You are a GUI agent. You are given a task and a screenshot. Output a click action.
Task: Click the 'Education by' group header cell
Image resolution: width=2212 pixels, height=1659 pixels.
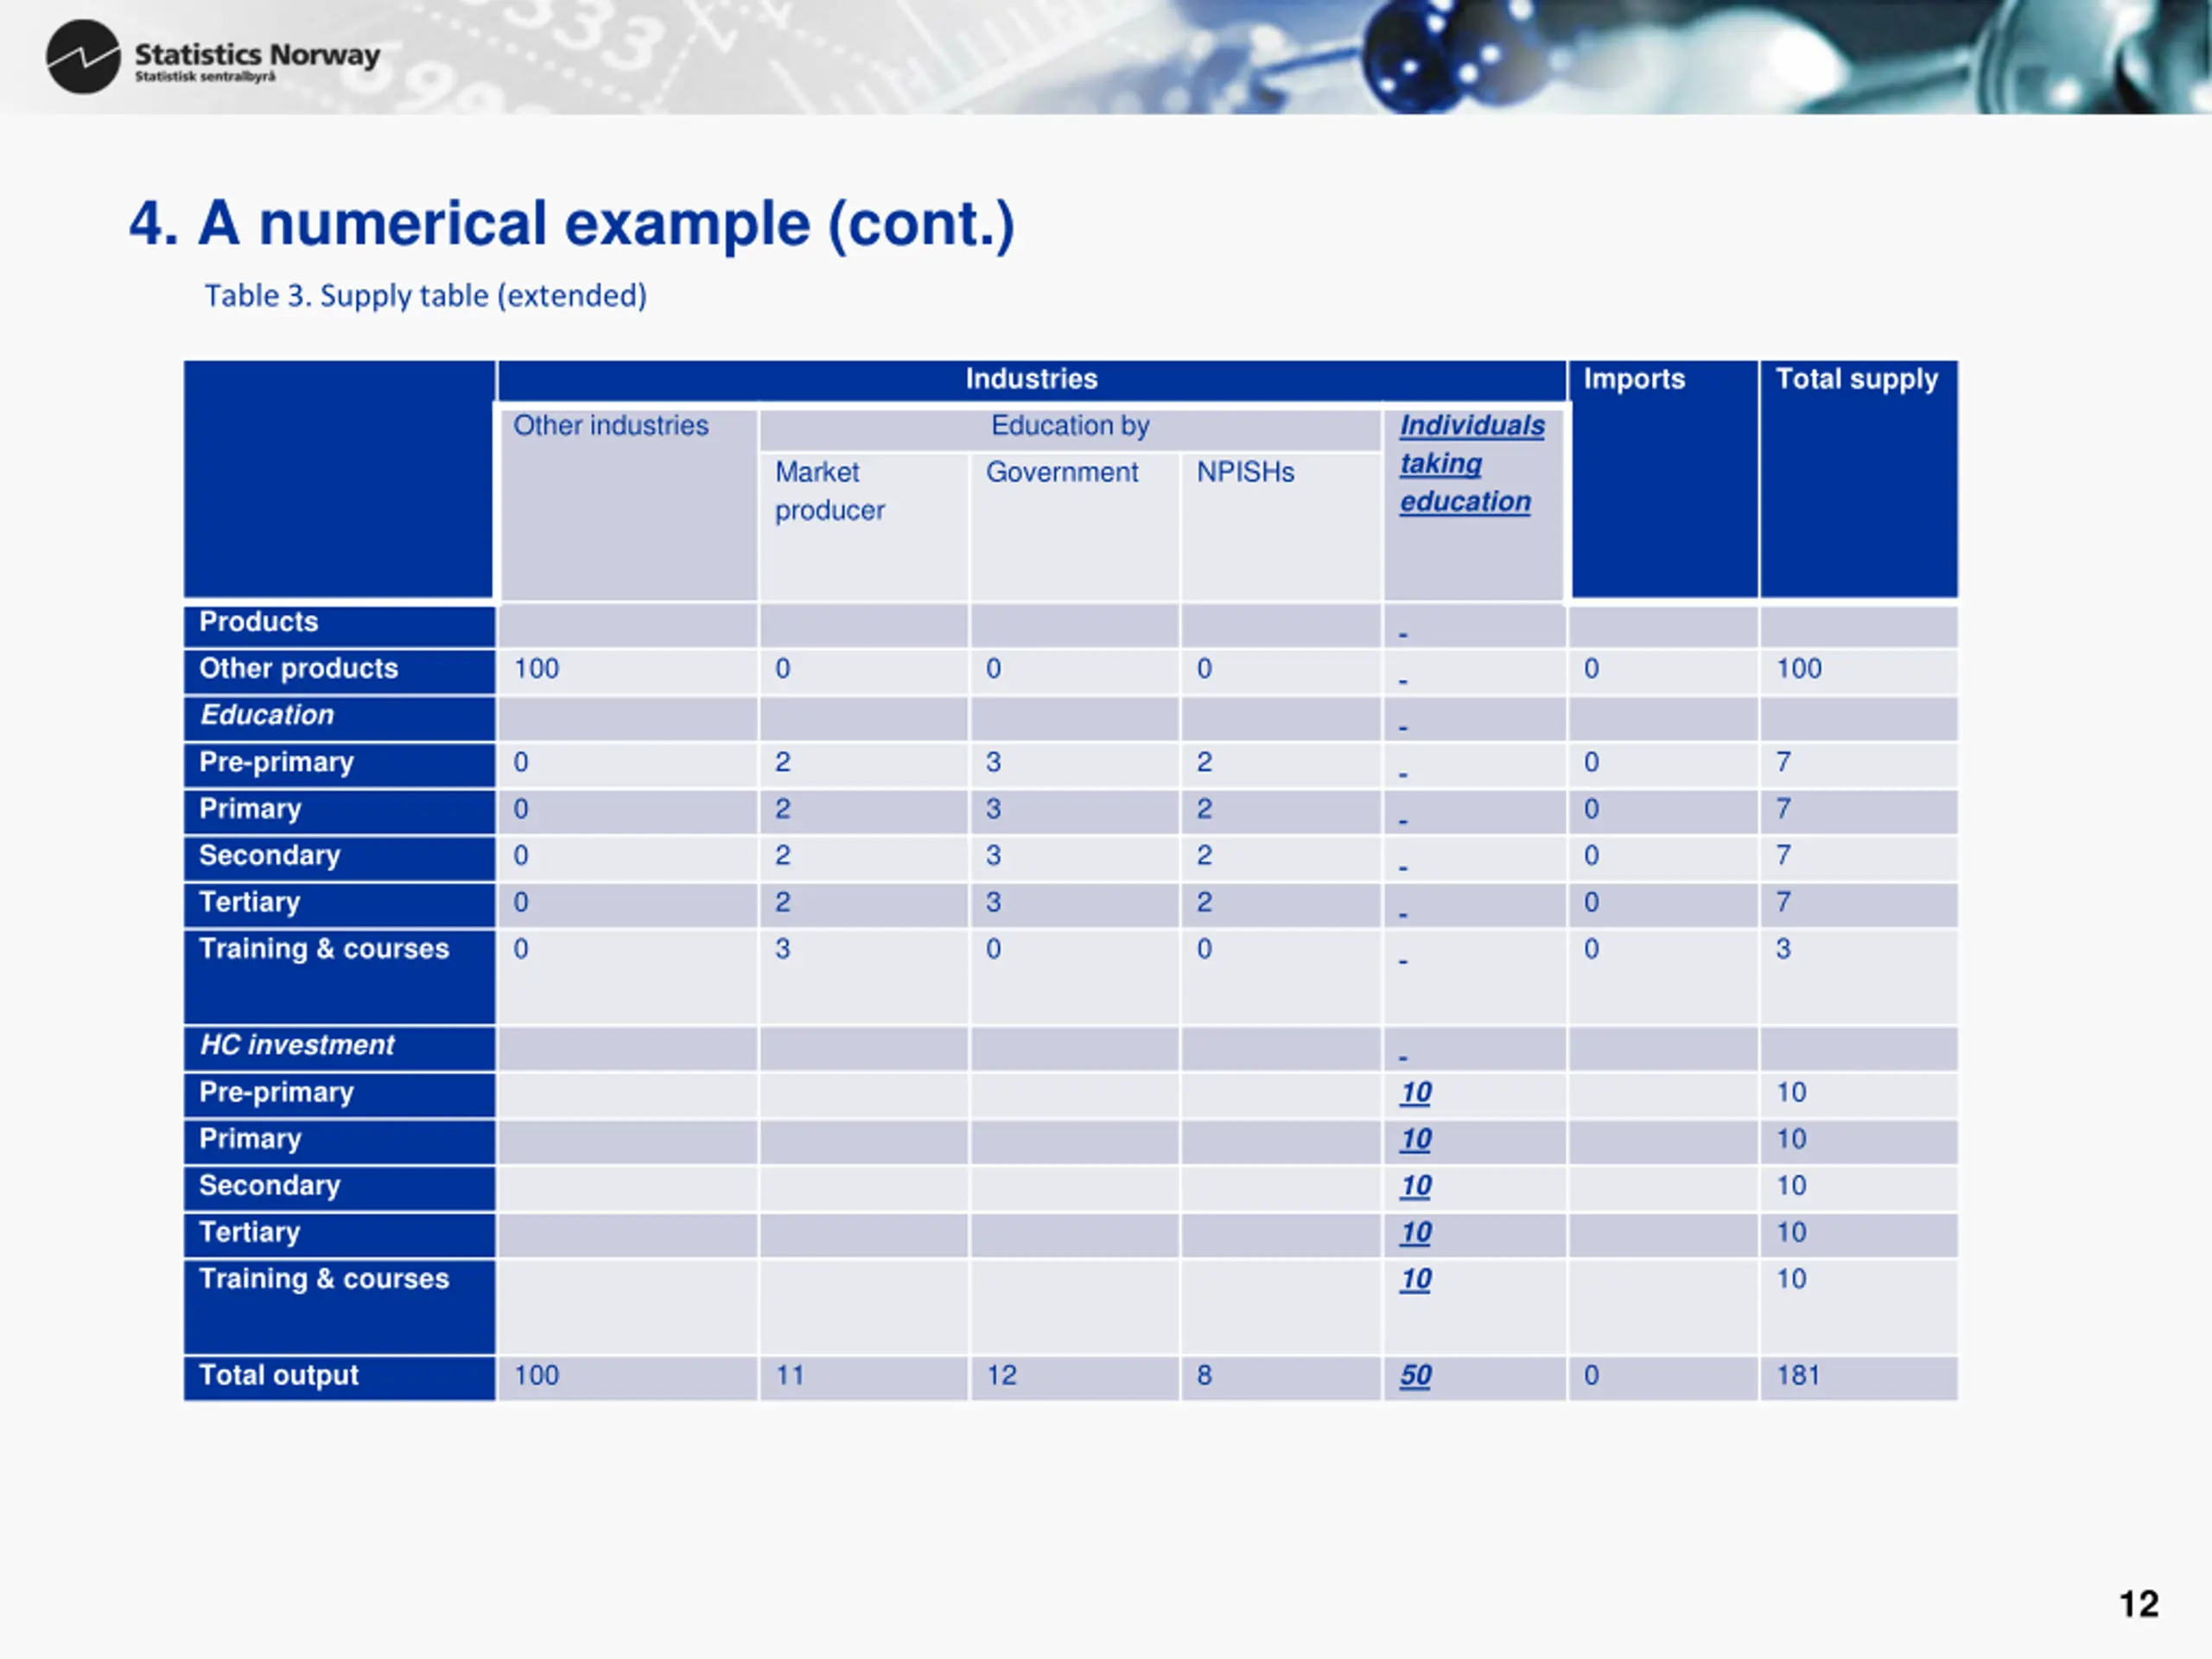point(1070,427)
